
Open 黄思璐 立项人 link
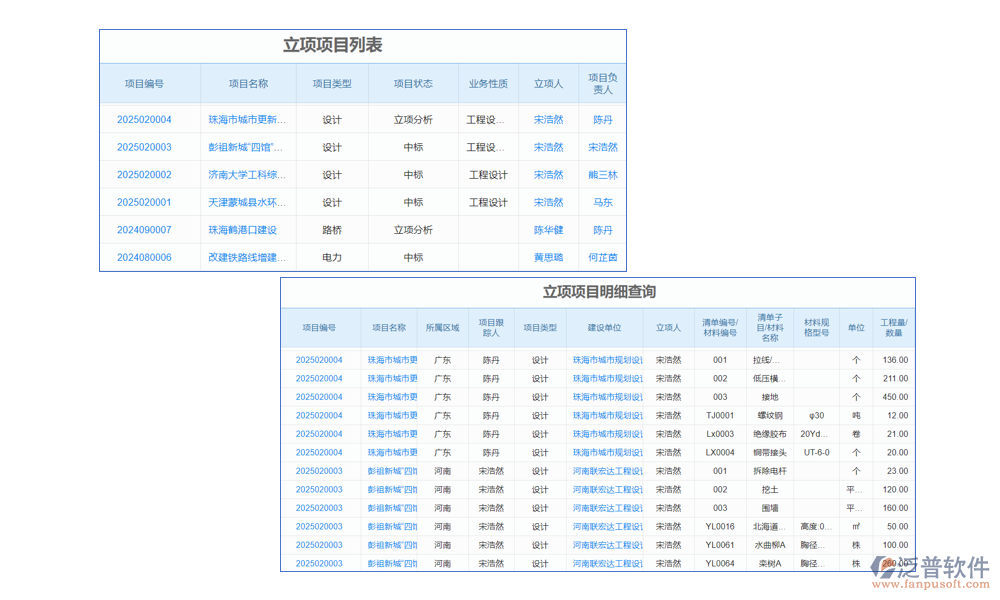click(547, 257)
